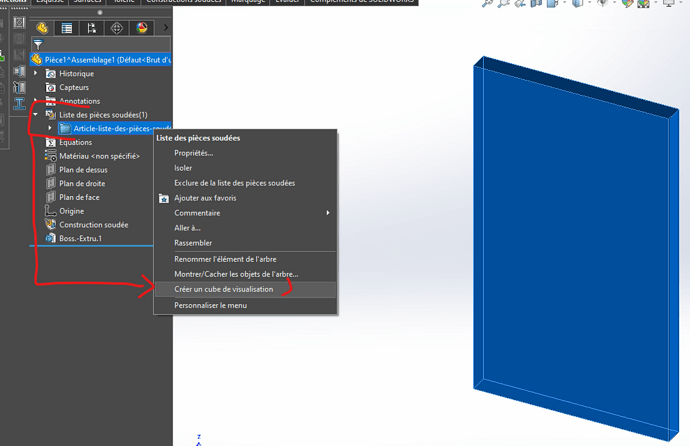690x446 pixels.
Task: Switch to the PropertyManager tab icon
Action: click(x=67, y=28)
